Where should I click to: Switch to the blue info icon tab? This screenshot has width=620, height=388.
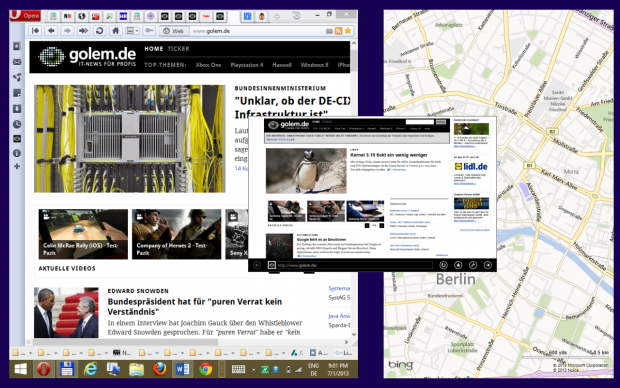click(248, 16)
